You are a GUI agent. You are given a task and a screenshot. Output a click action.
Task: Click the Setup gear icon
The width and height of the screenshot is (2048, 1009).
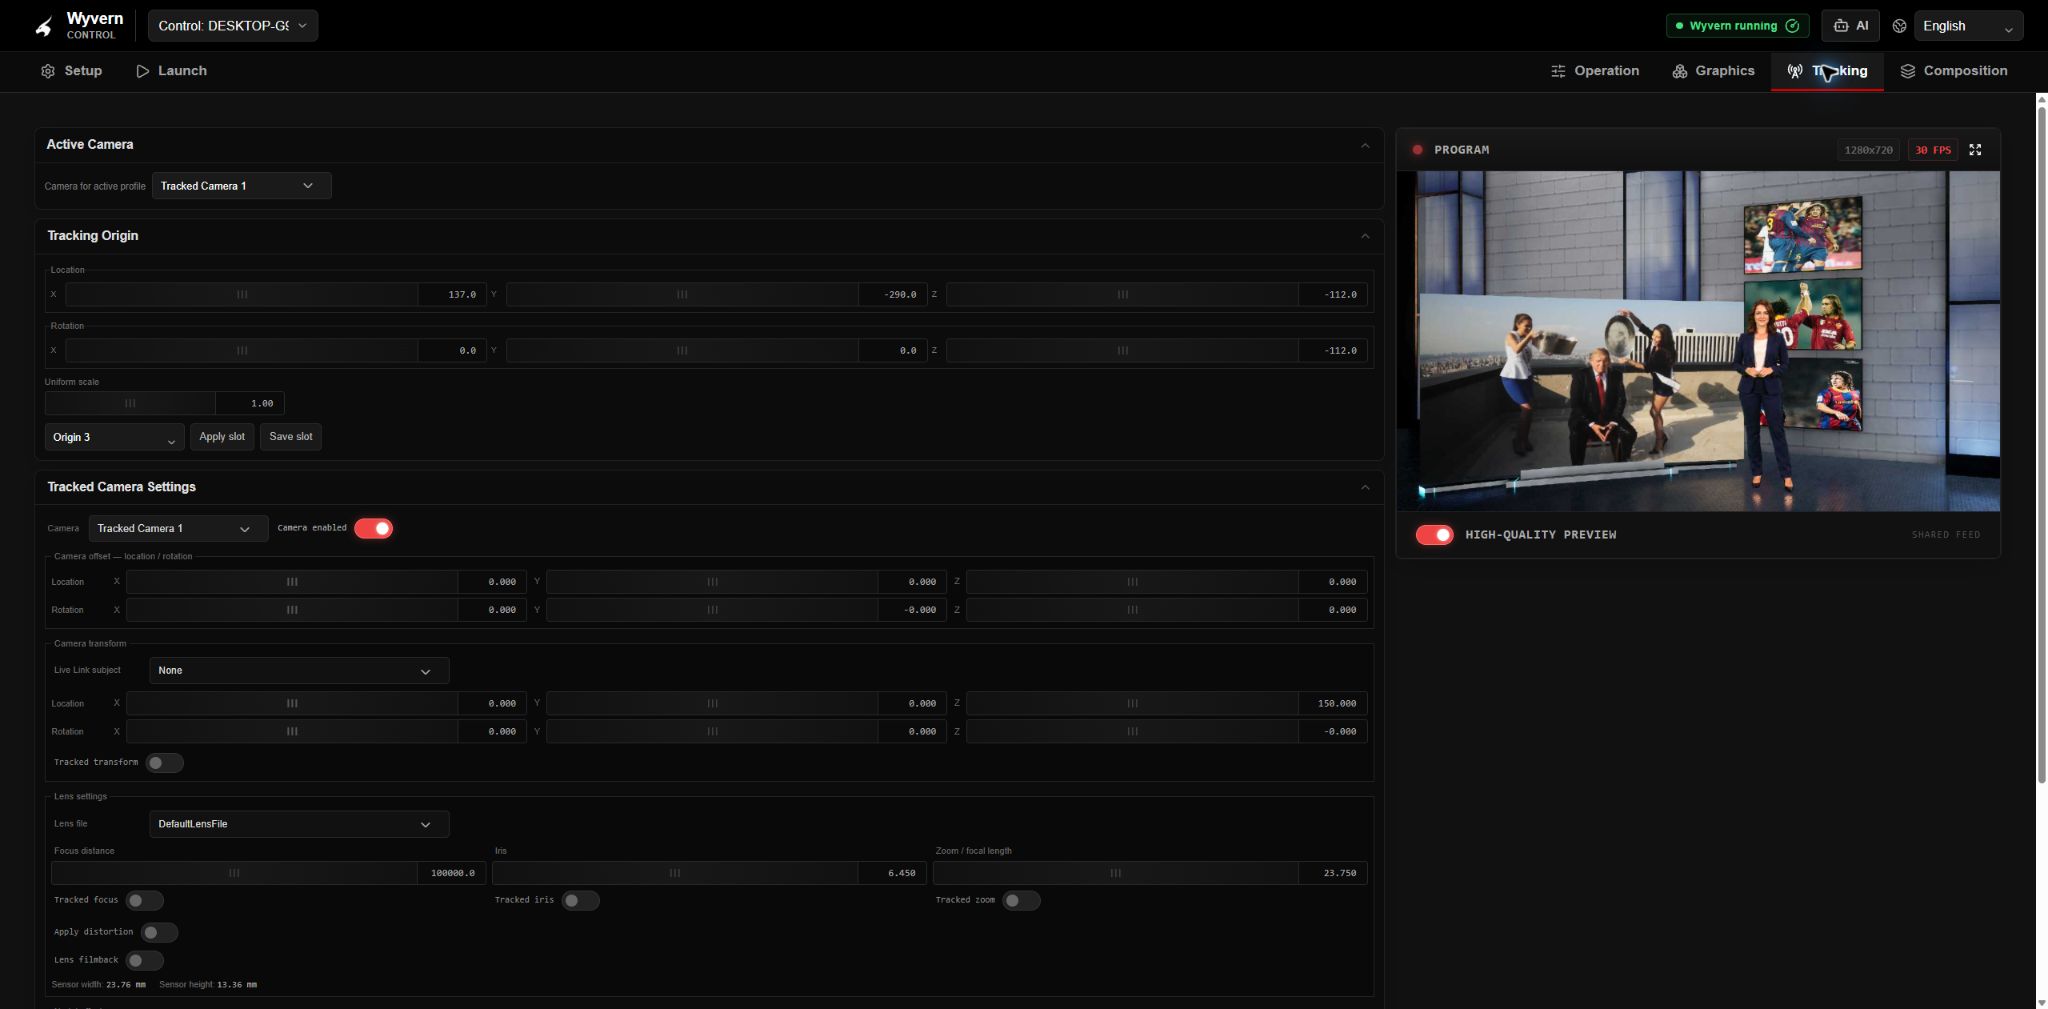pos(48,71)
